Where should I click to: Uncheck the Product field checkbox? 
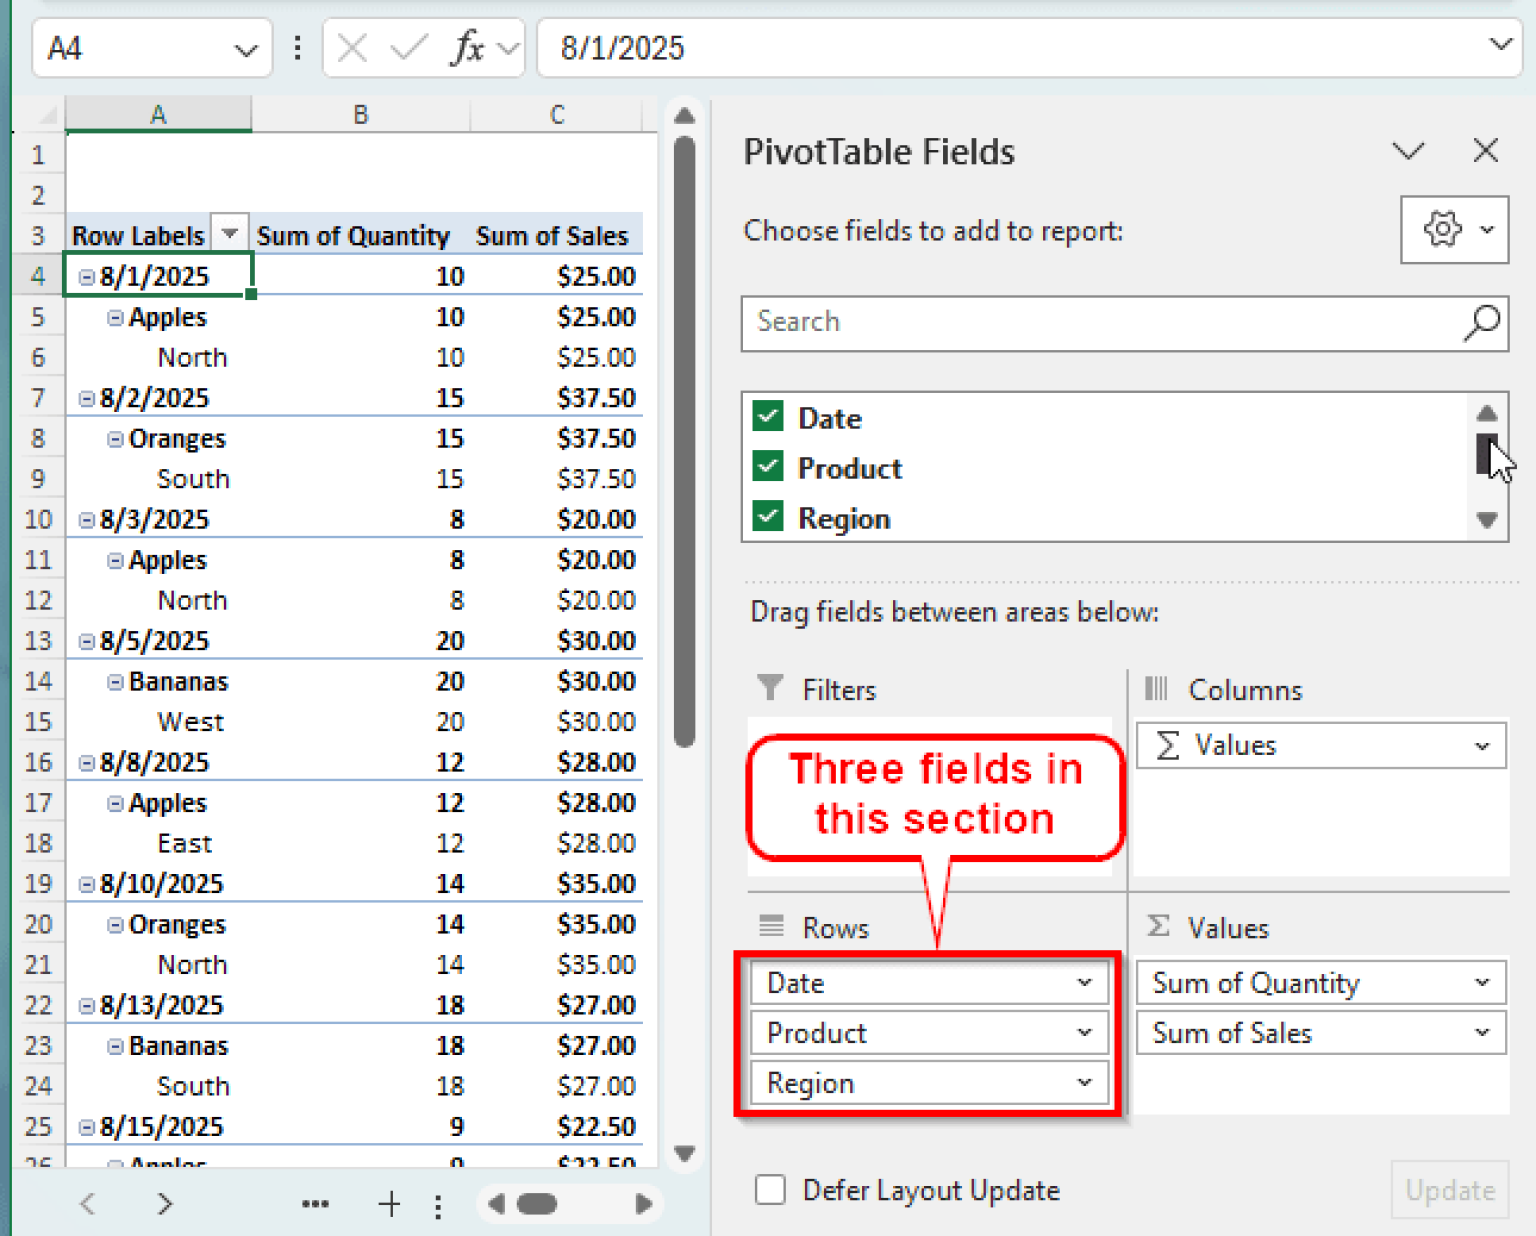[x=767, y=467]
